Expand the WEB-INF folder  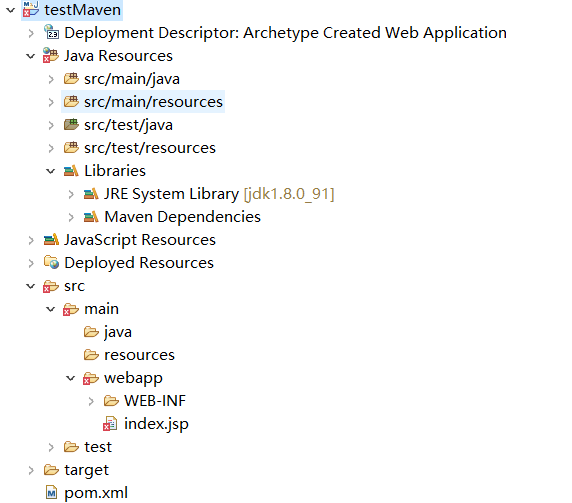pos(91,401)
